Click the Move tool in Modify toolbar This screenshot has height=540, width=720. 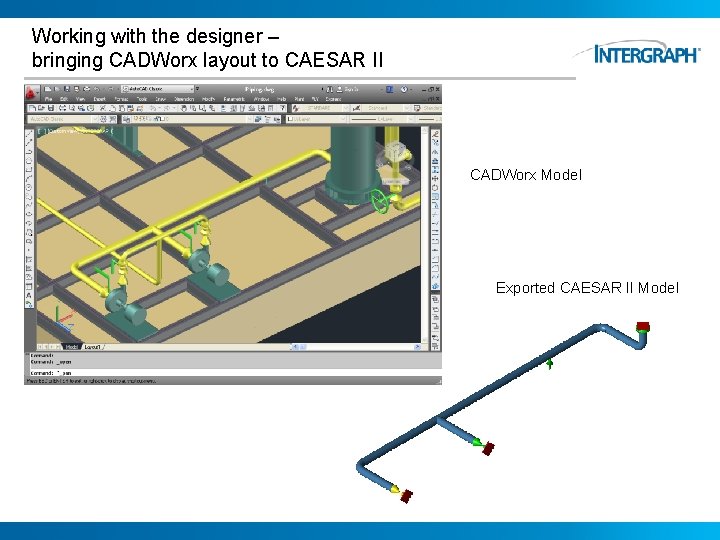(435, 179)
